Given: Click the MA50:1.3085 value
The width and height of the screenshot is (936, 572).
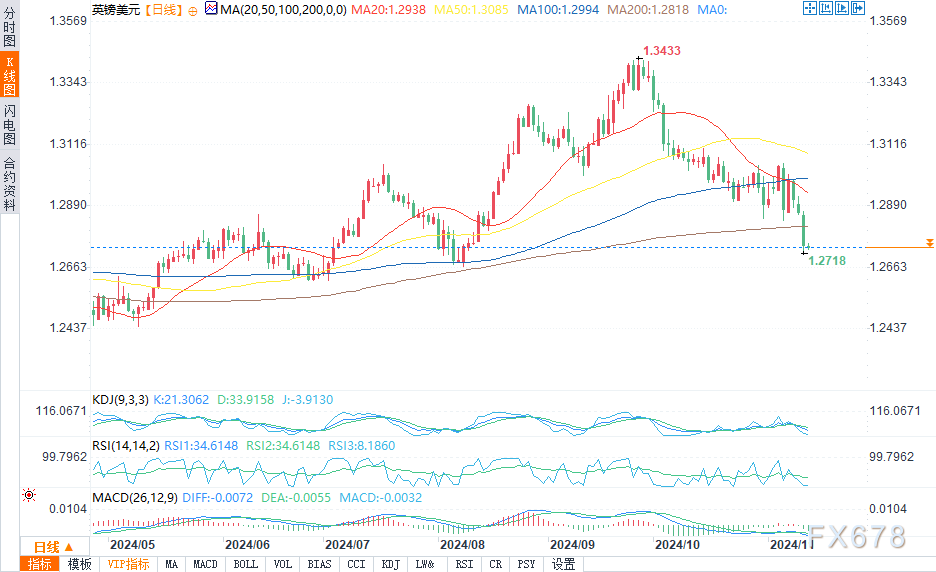Looking at the screenshot, I should point(472,10).
